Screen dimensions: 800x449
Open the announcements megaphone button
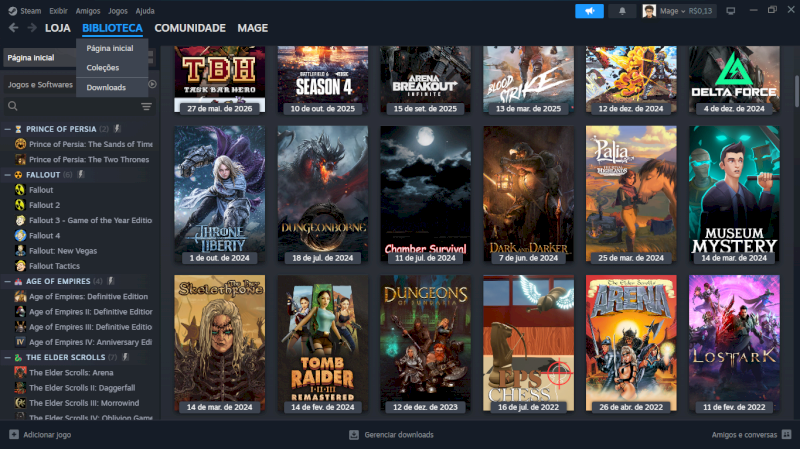coord(589,11)
